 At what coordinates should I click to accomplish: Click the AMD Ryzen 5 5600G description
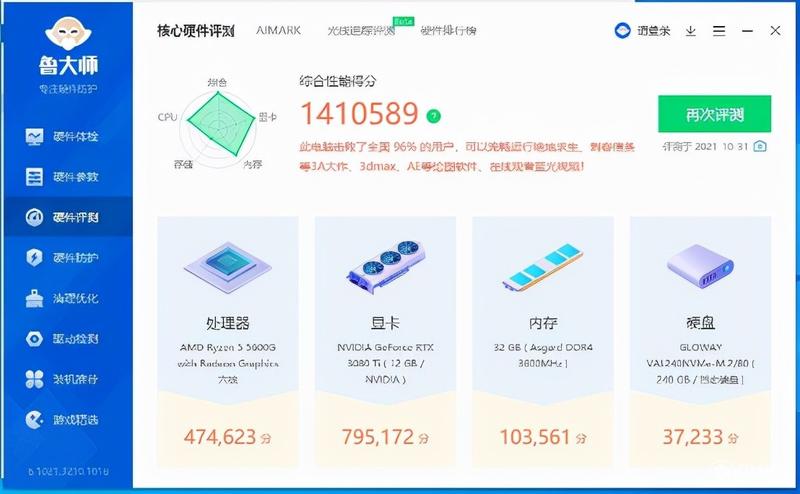228,363
